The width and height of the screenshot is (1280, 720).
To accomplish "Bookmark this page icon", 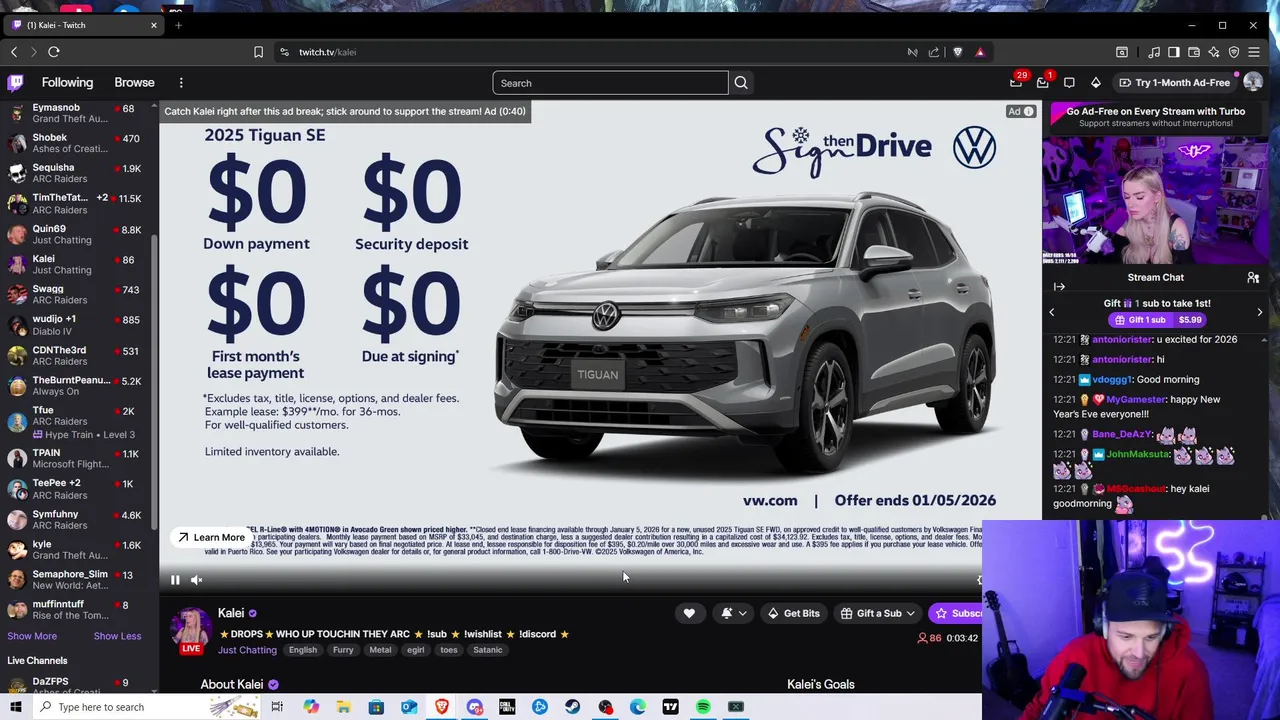I will [x=258, y=52].
